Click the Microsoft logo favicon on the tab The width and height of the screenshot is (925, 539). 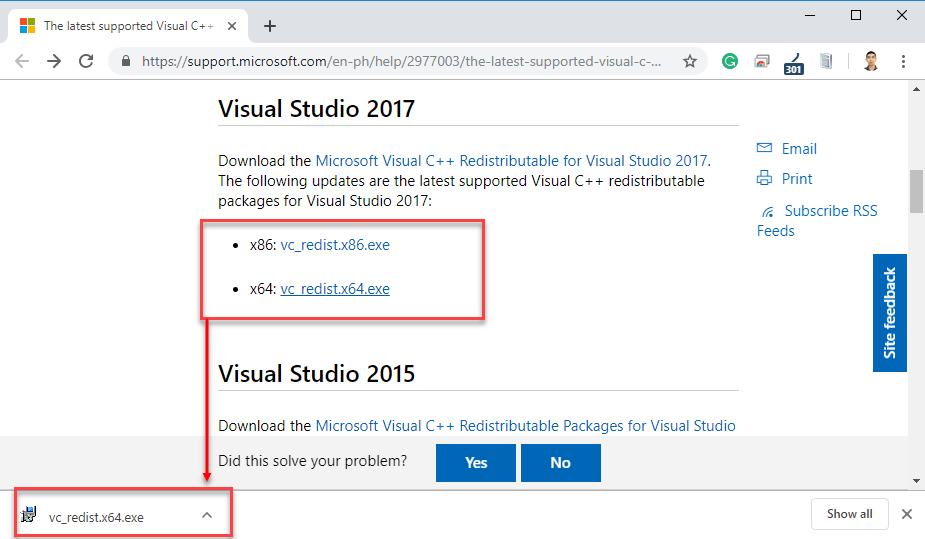click(x=28, y=26)
